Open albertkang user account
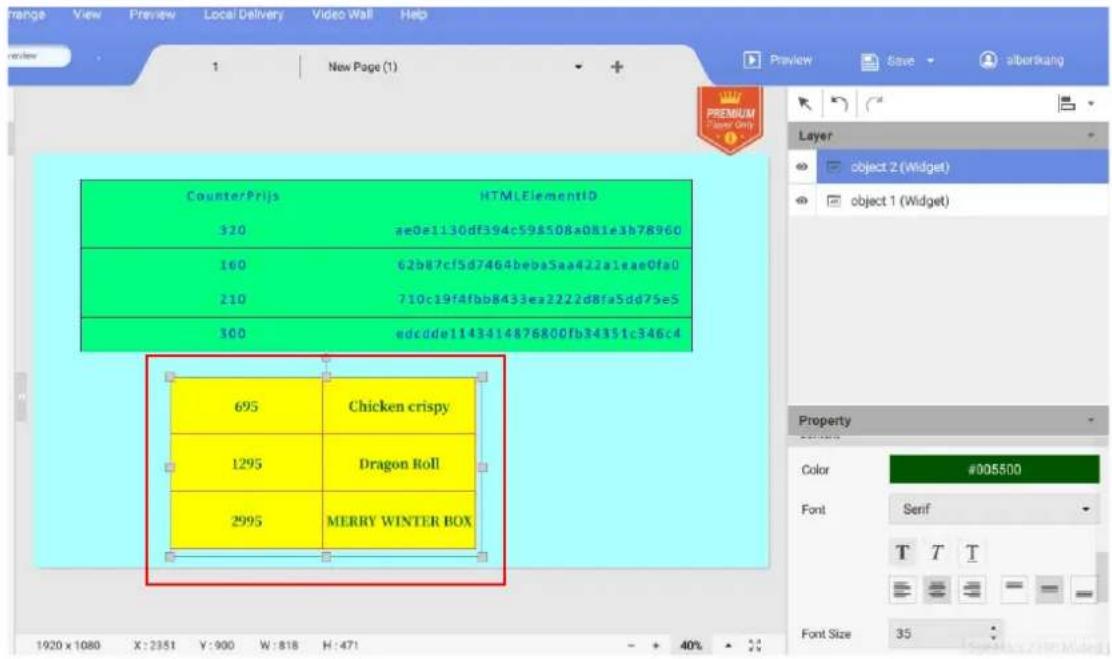This screenshot has width=1112, height=659. pyautogui.click(x=1021, y=60)
